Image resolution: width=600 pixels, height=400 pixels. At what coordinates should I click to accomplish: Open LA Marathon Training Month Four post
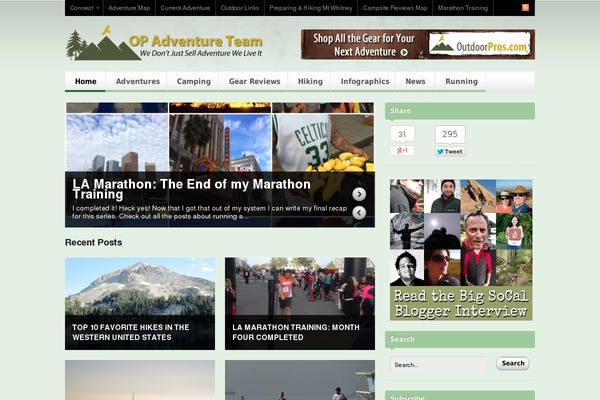pos(300,304)
